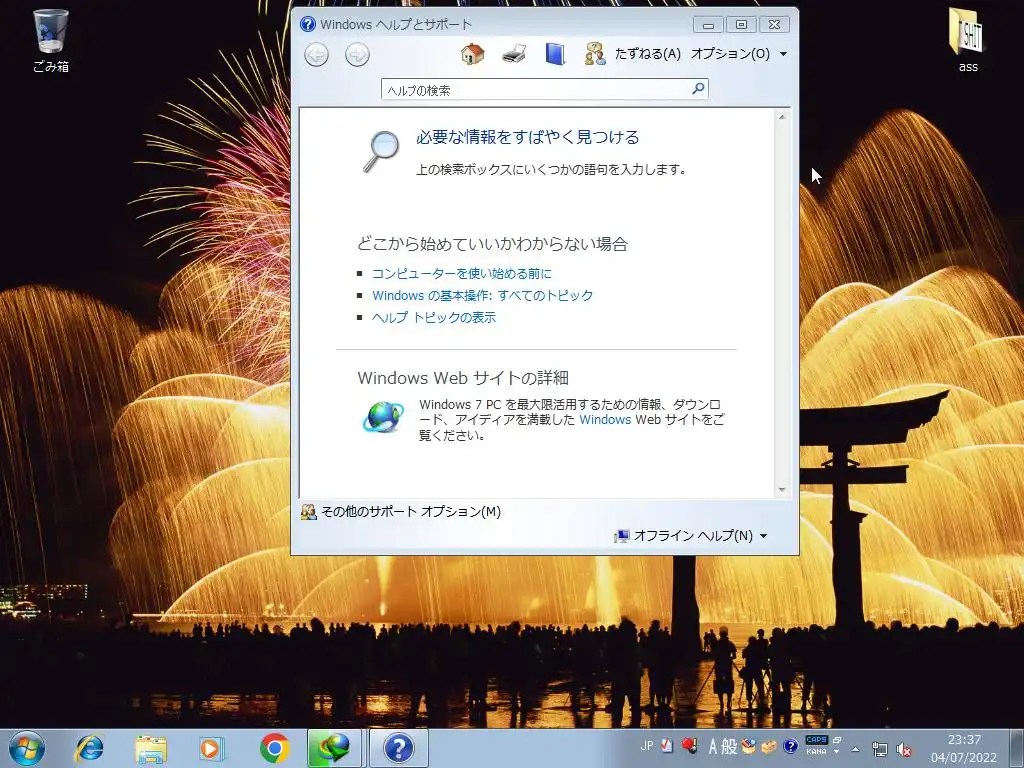Click the Windows ヘルプとサポート title bar icon
This screenshot has width=1024, height=768.
(x=308, y=24)
